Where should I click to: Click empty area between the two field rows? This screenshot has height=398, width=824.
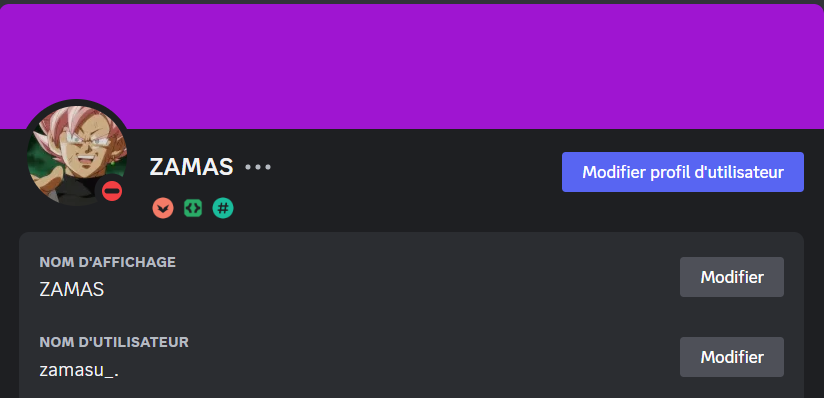click(x=357, y=317)
